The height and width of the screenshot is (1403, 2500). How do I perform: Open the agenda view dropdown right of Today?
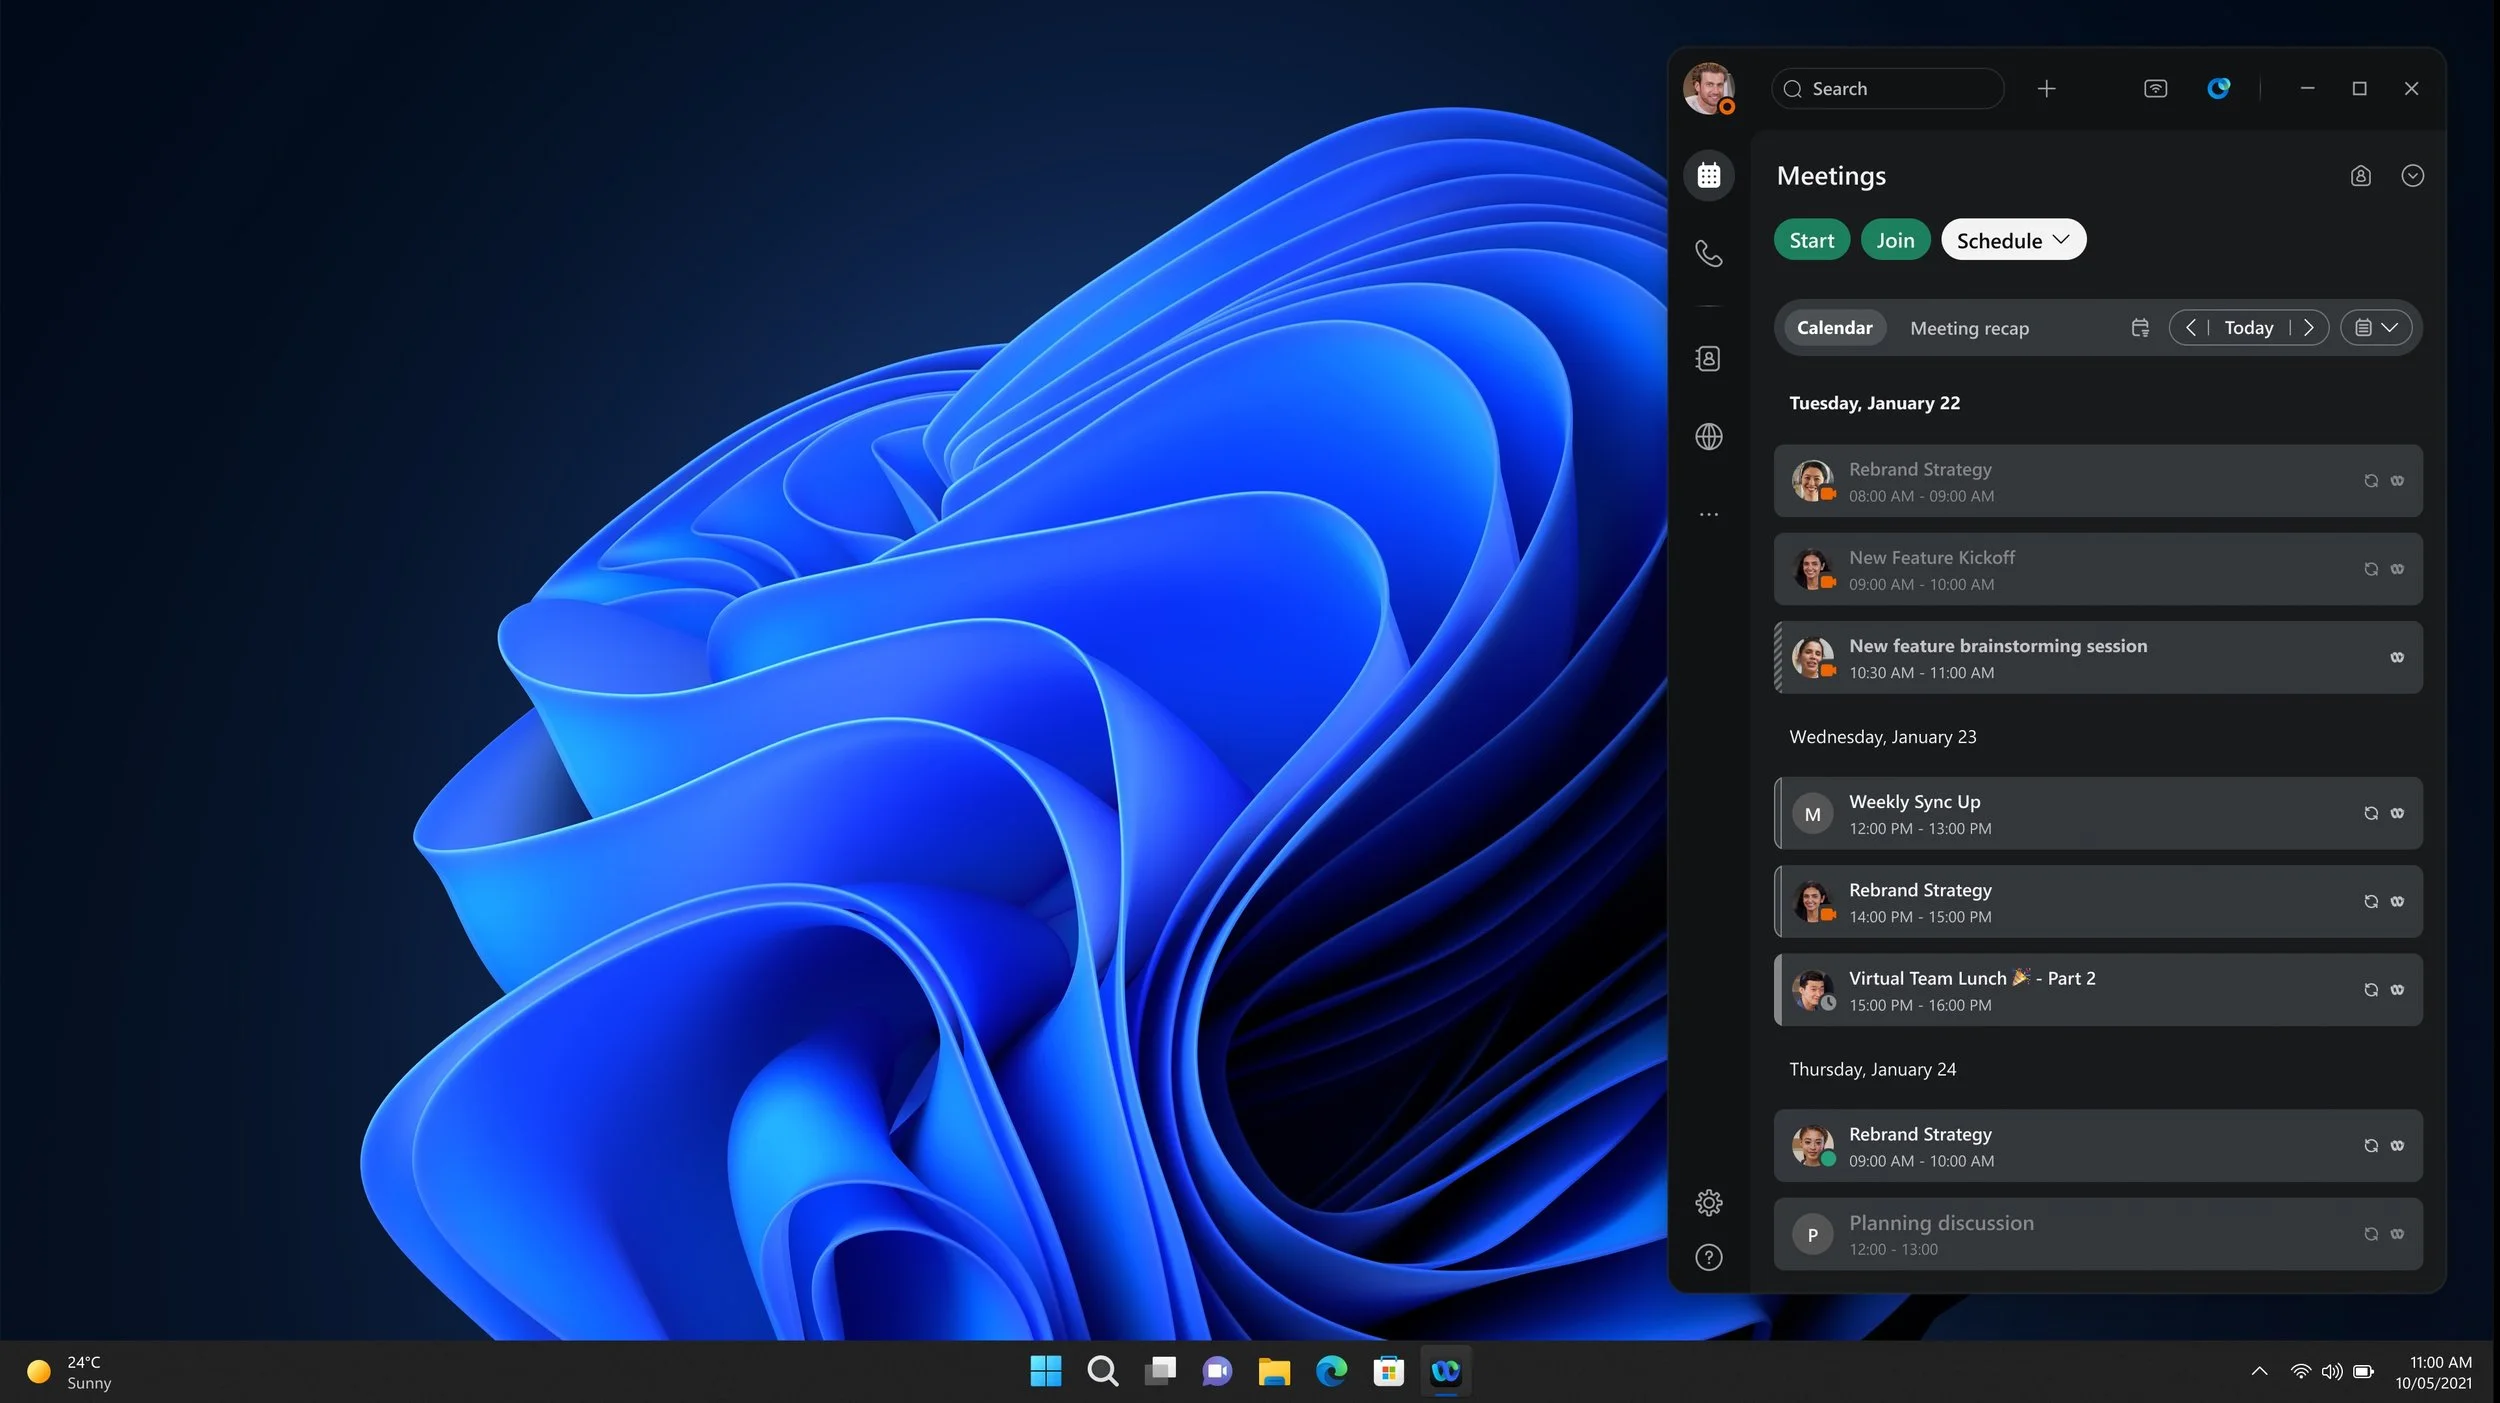coord(2377,327)
